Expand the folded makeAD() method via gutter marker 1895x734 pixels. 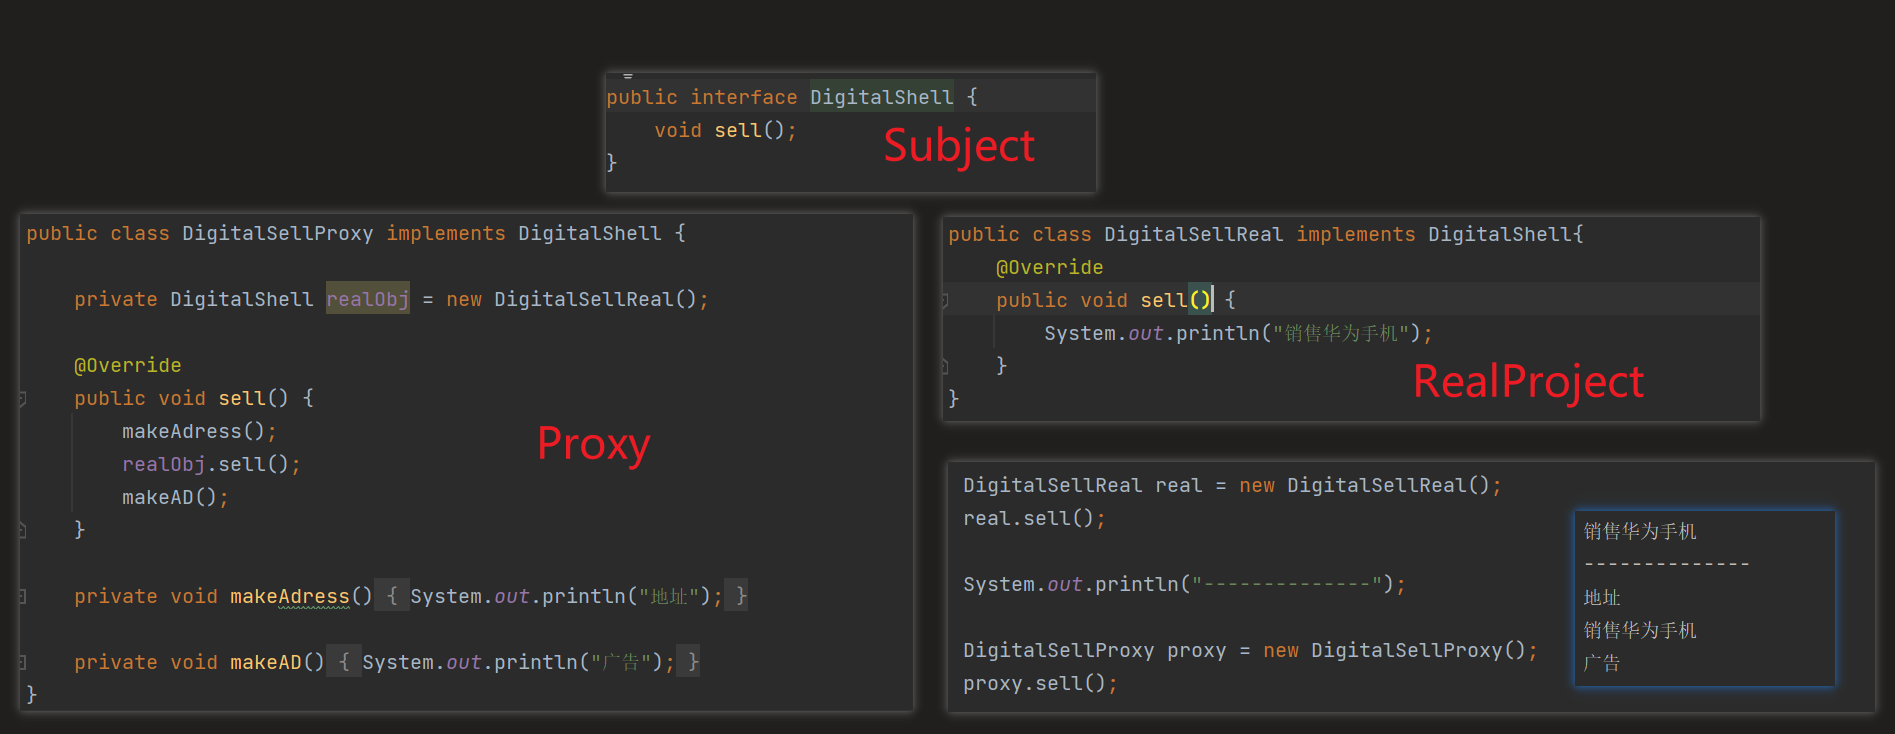pos(22,663)
